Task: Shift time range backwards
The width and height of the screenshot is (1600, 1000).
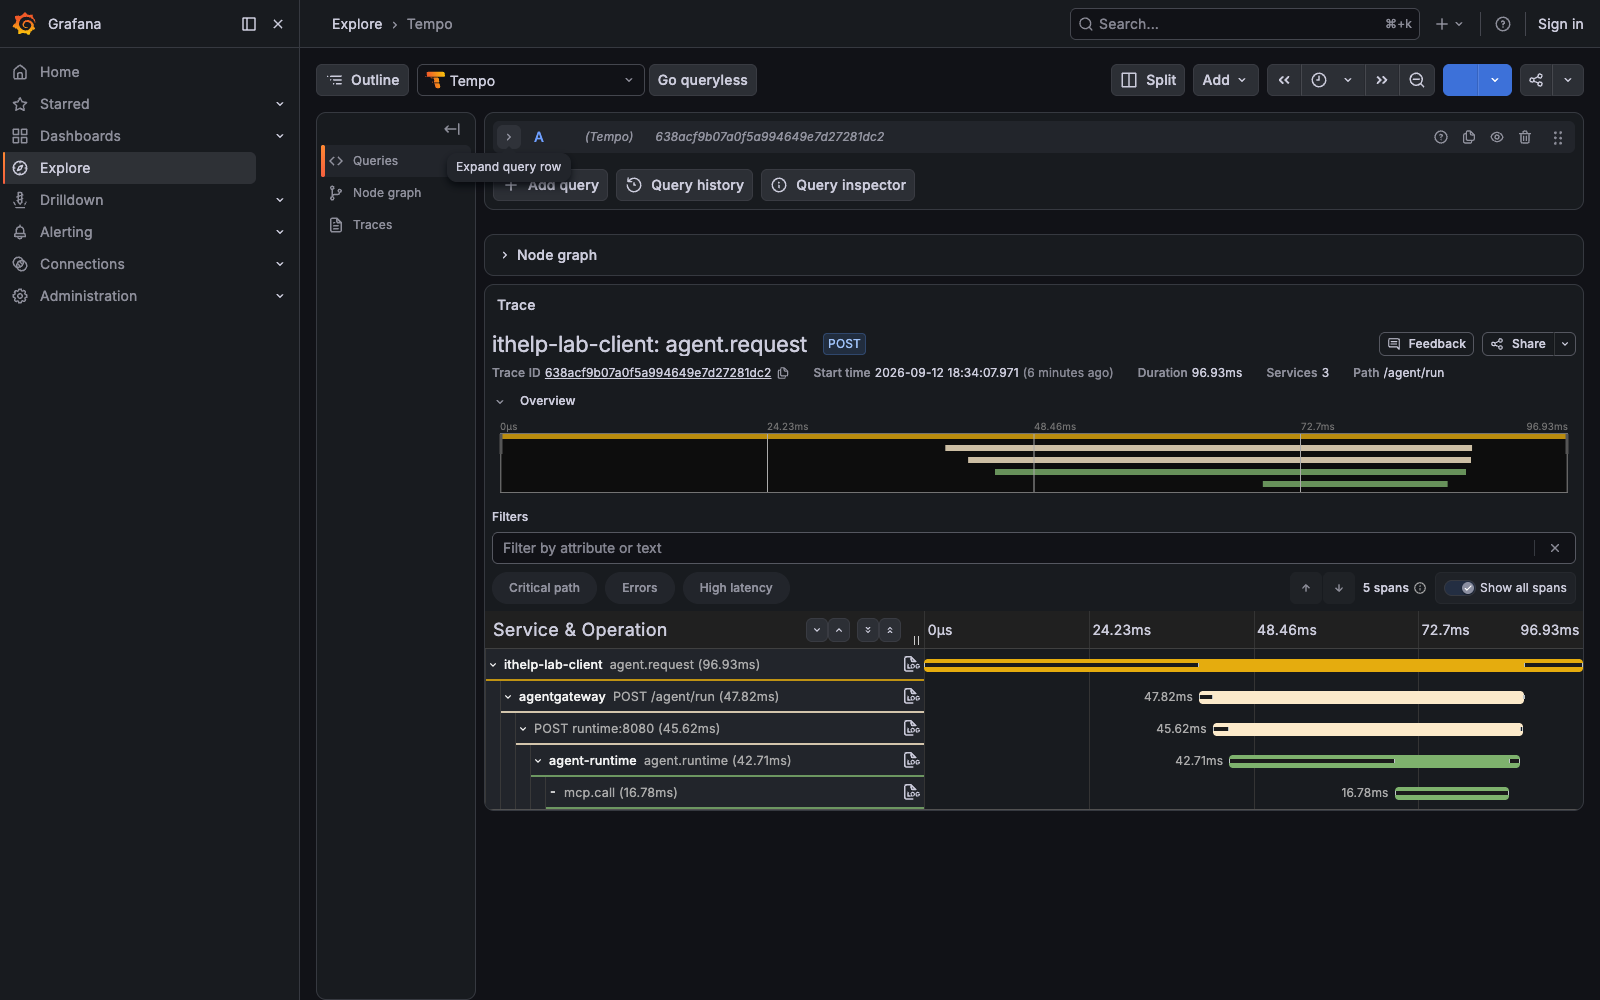Action: point(1284,80)
